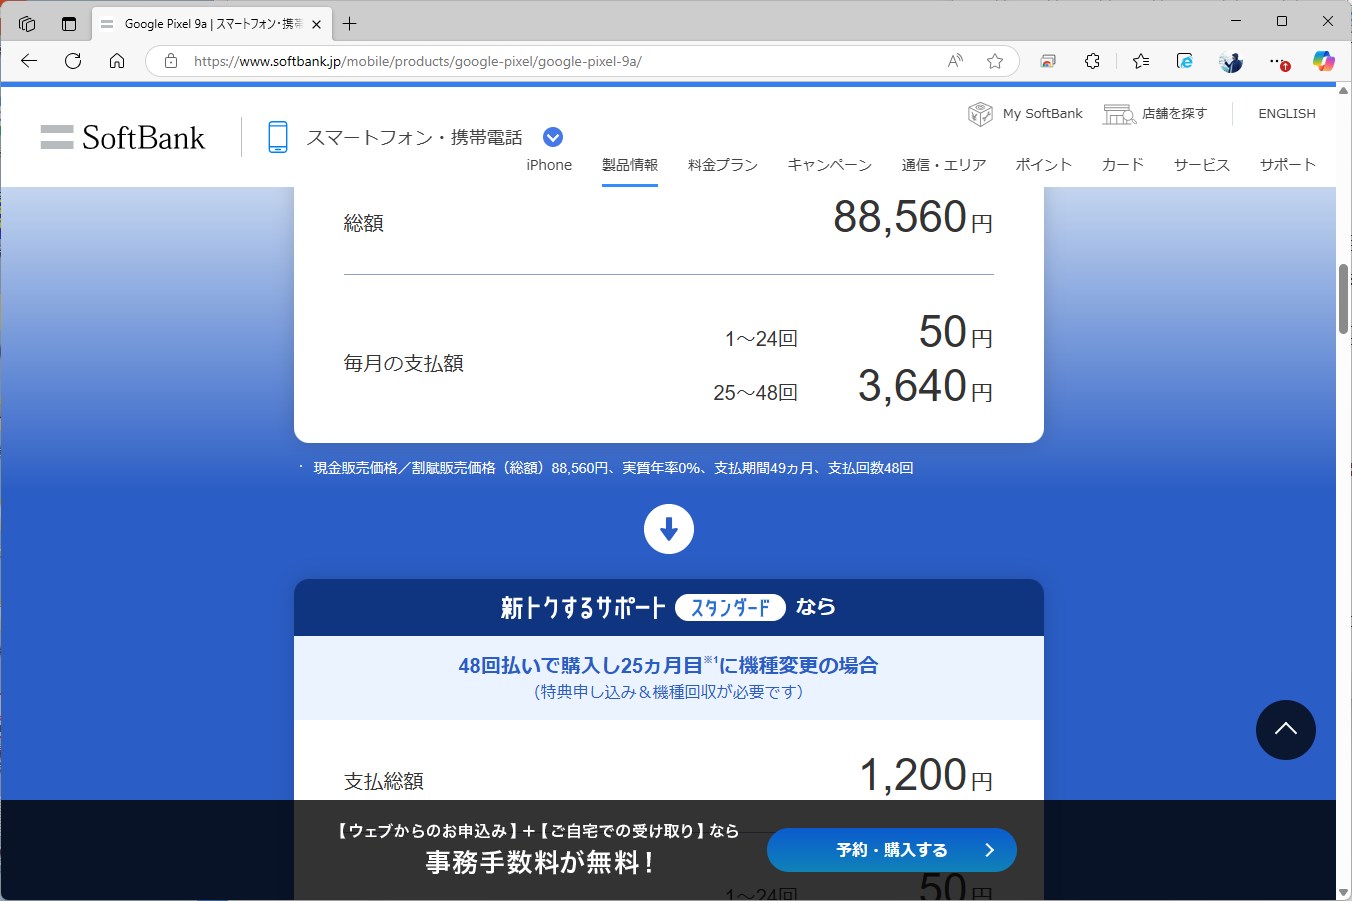Open the Favorites list icon
Image resolution: width=1352 pixels, height=901 pixels.
1141,61
